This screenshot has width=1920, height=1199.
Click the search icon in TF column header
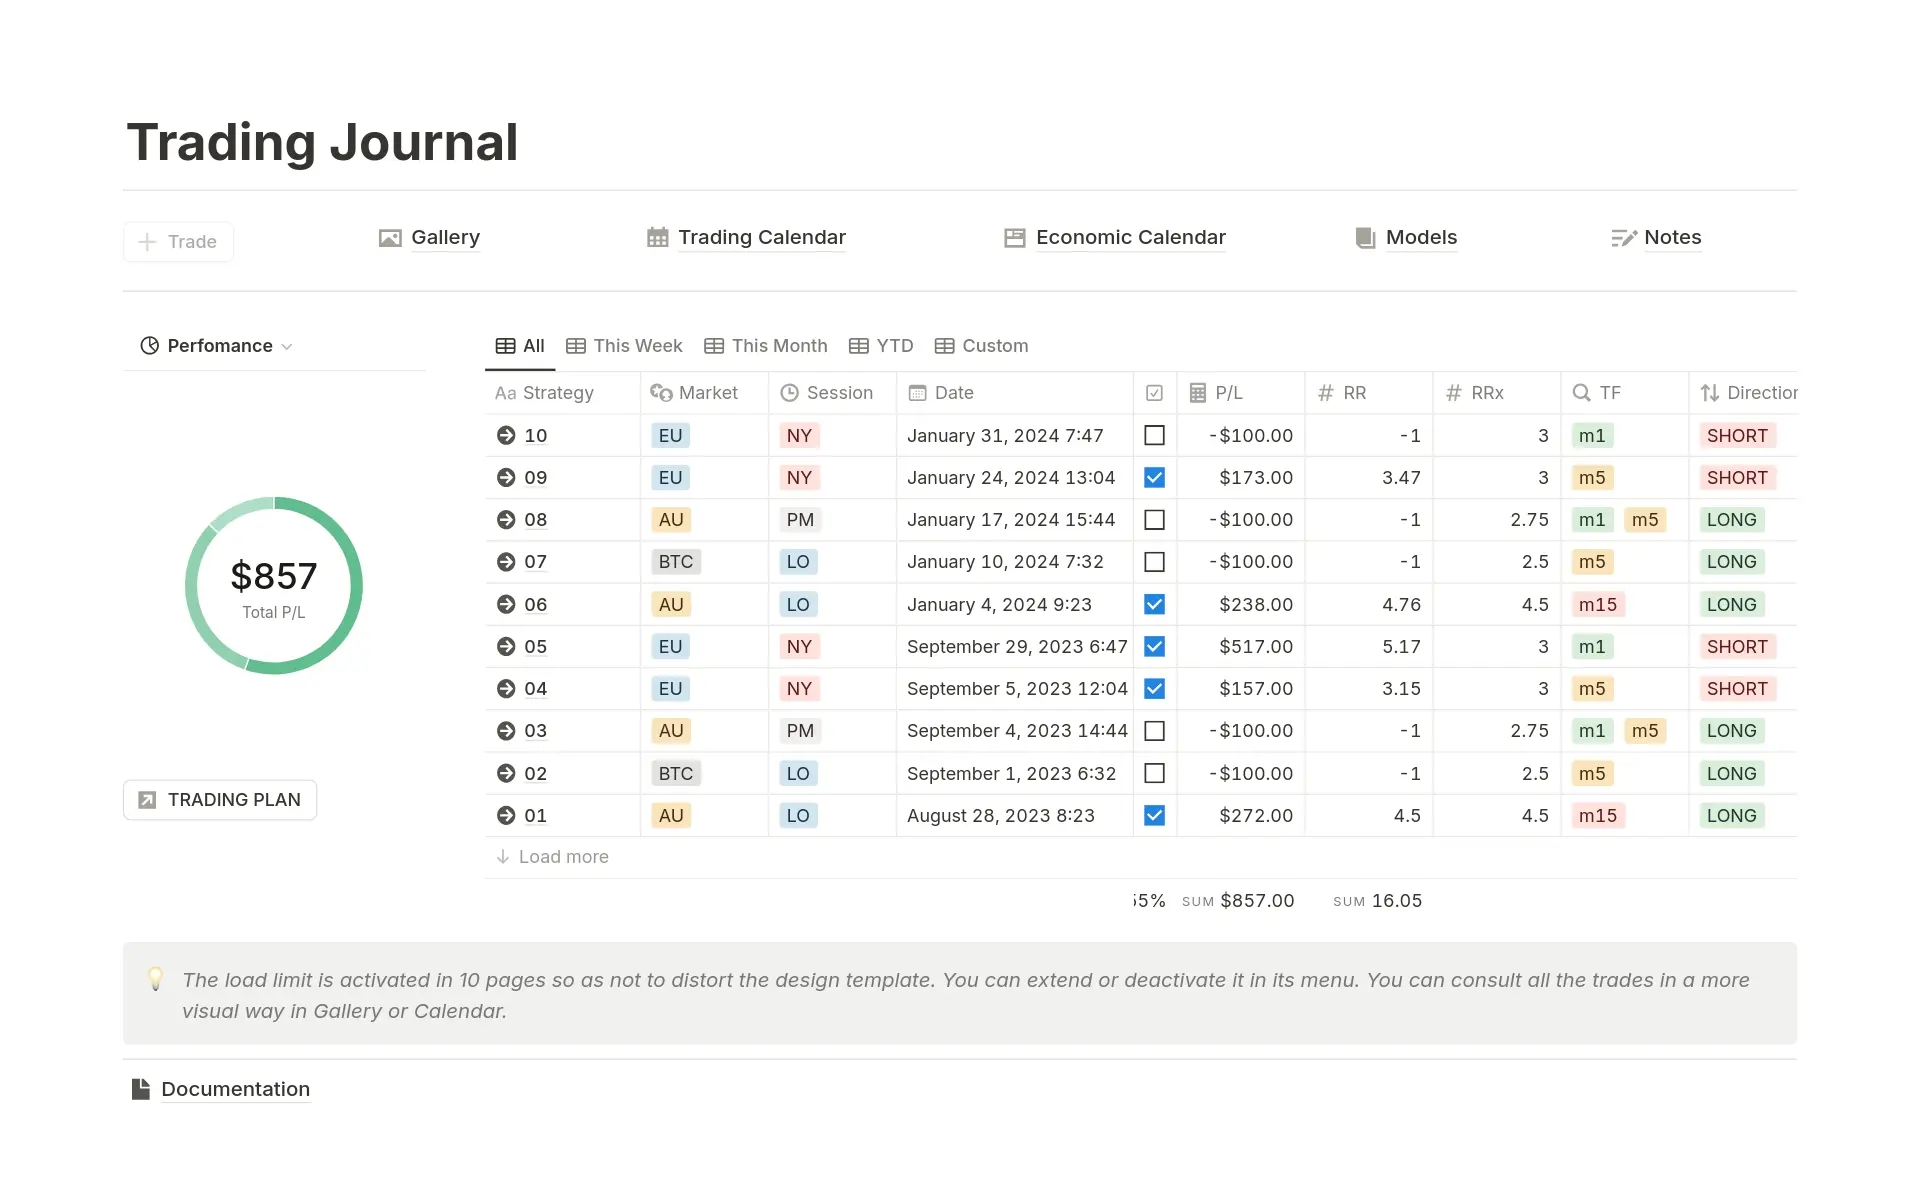(1581, 392)
